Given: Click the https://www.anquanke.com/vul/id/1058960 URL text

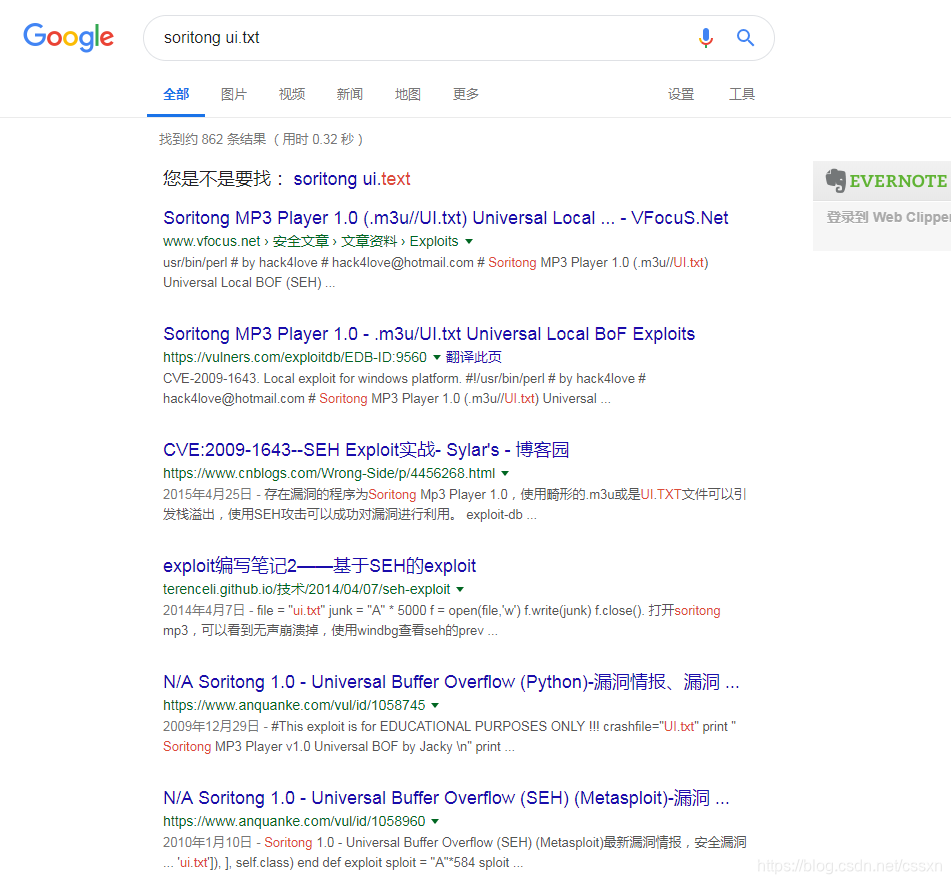Looking at the screenshot, I should (x=294, y=821).
